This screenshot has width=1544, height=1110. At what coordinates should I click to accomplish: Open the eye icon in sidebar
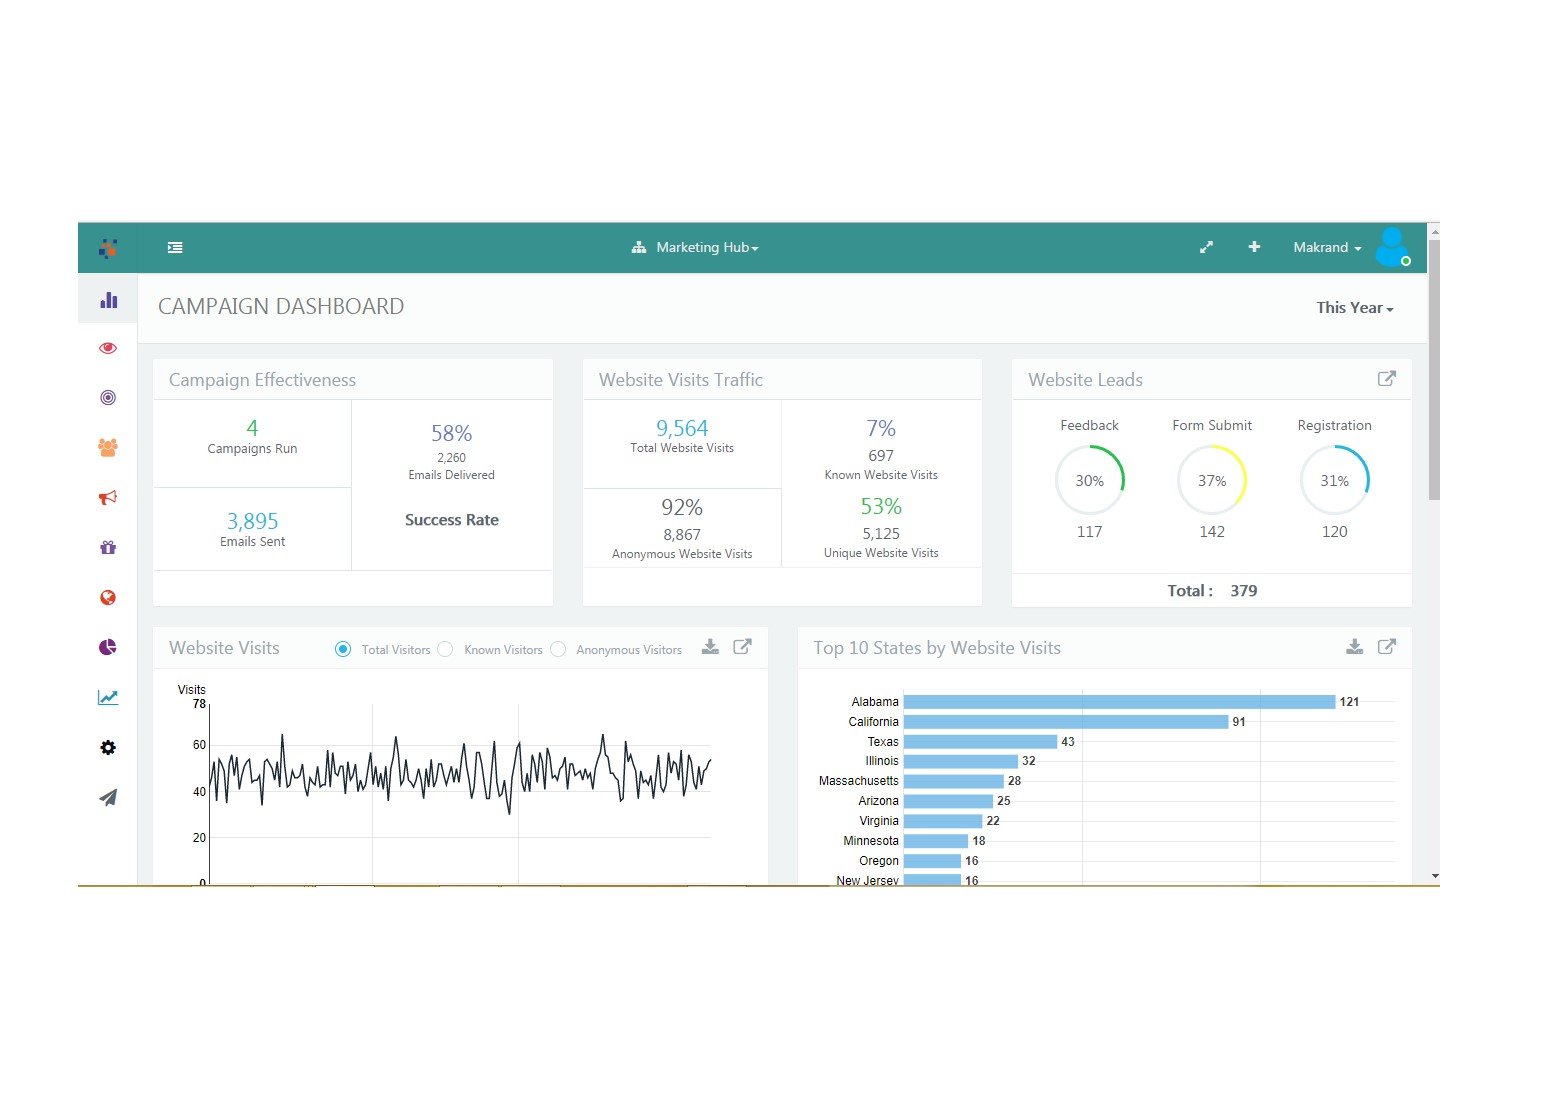[108, 348]
